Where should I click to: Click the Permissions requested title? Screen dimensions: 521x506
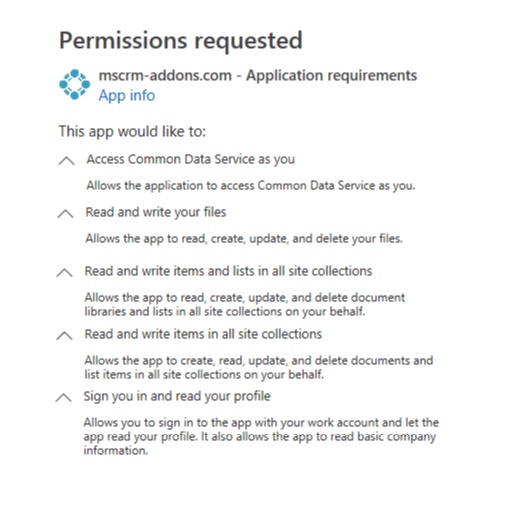tap(181, 41)
